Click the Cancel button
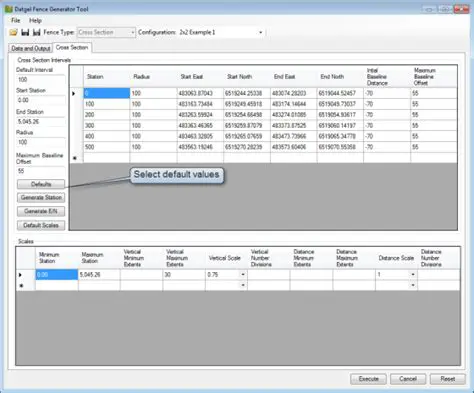The width and height of the screenshot is (474, 393). pyautogui.click(x=408, y=379)
